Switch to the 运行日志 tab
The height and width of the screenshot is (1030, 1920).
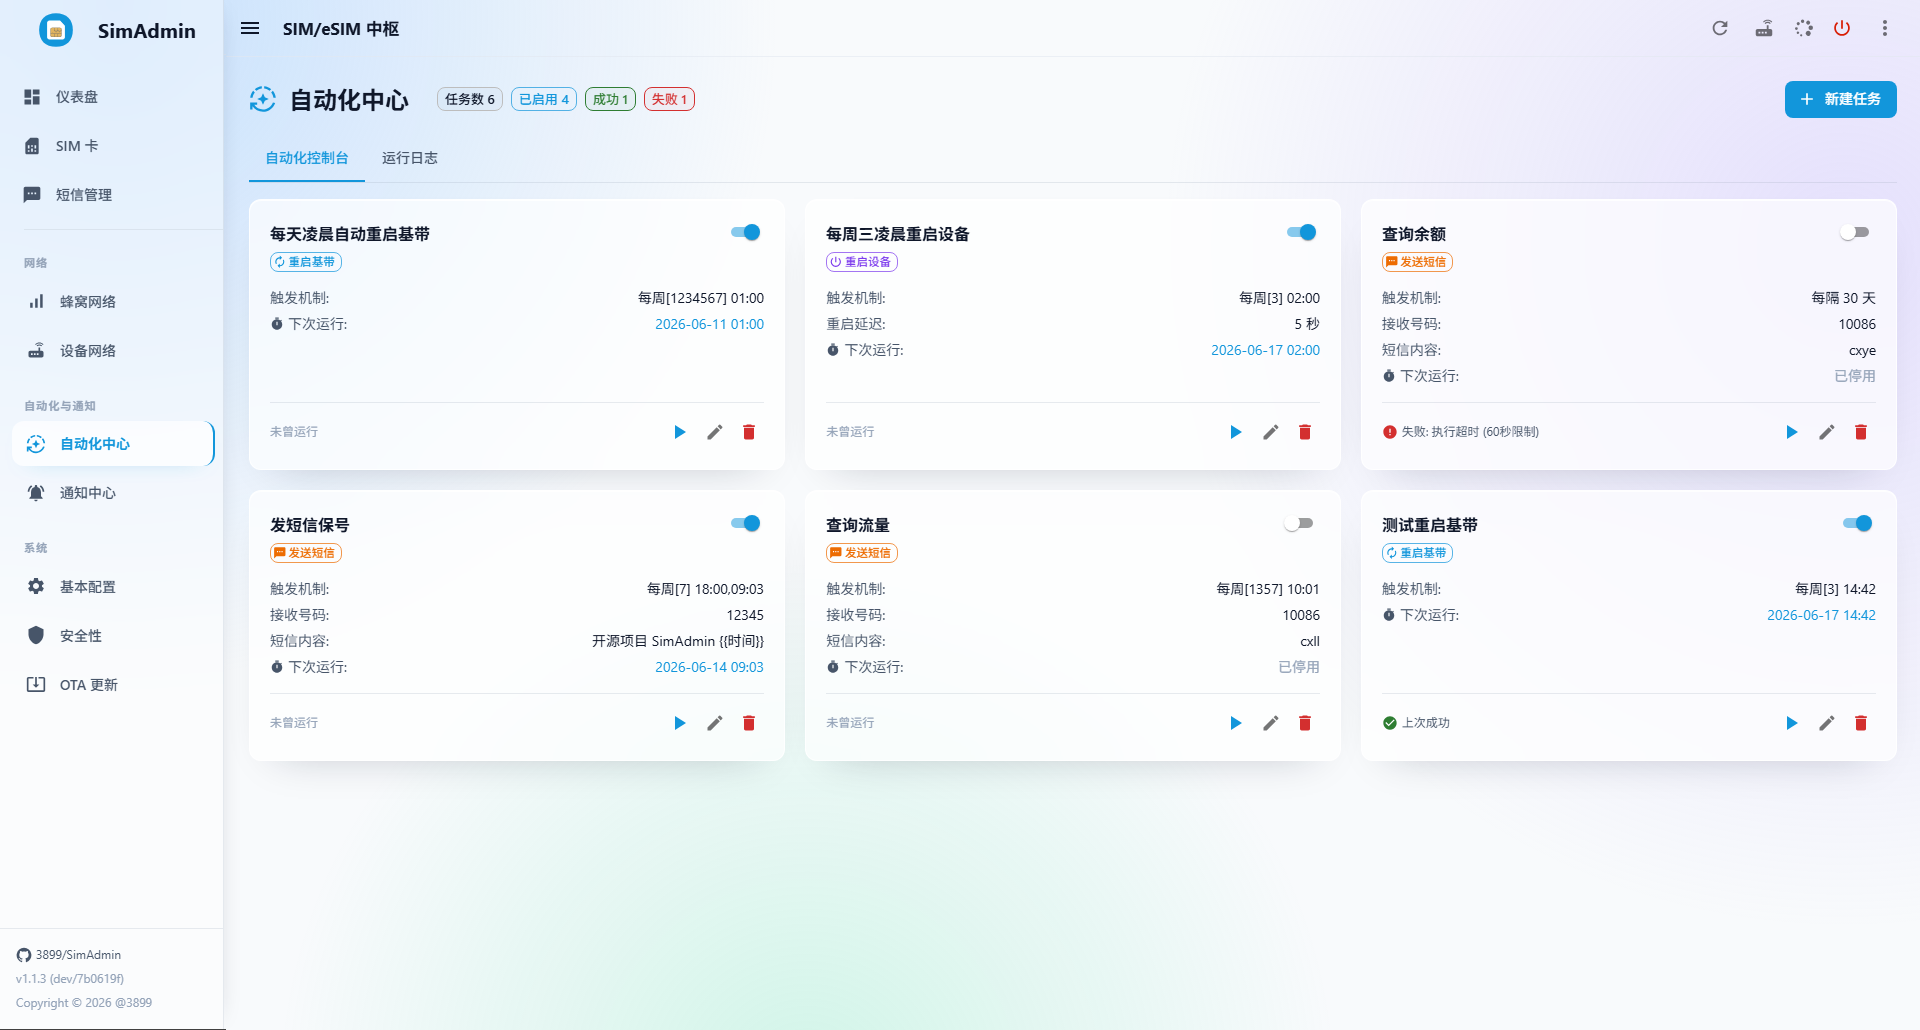pos(410,158)
